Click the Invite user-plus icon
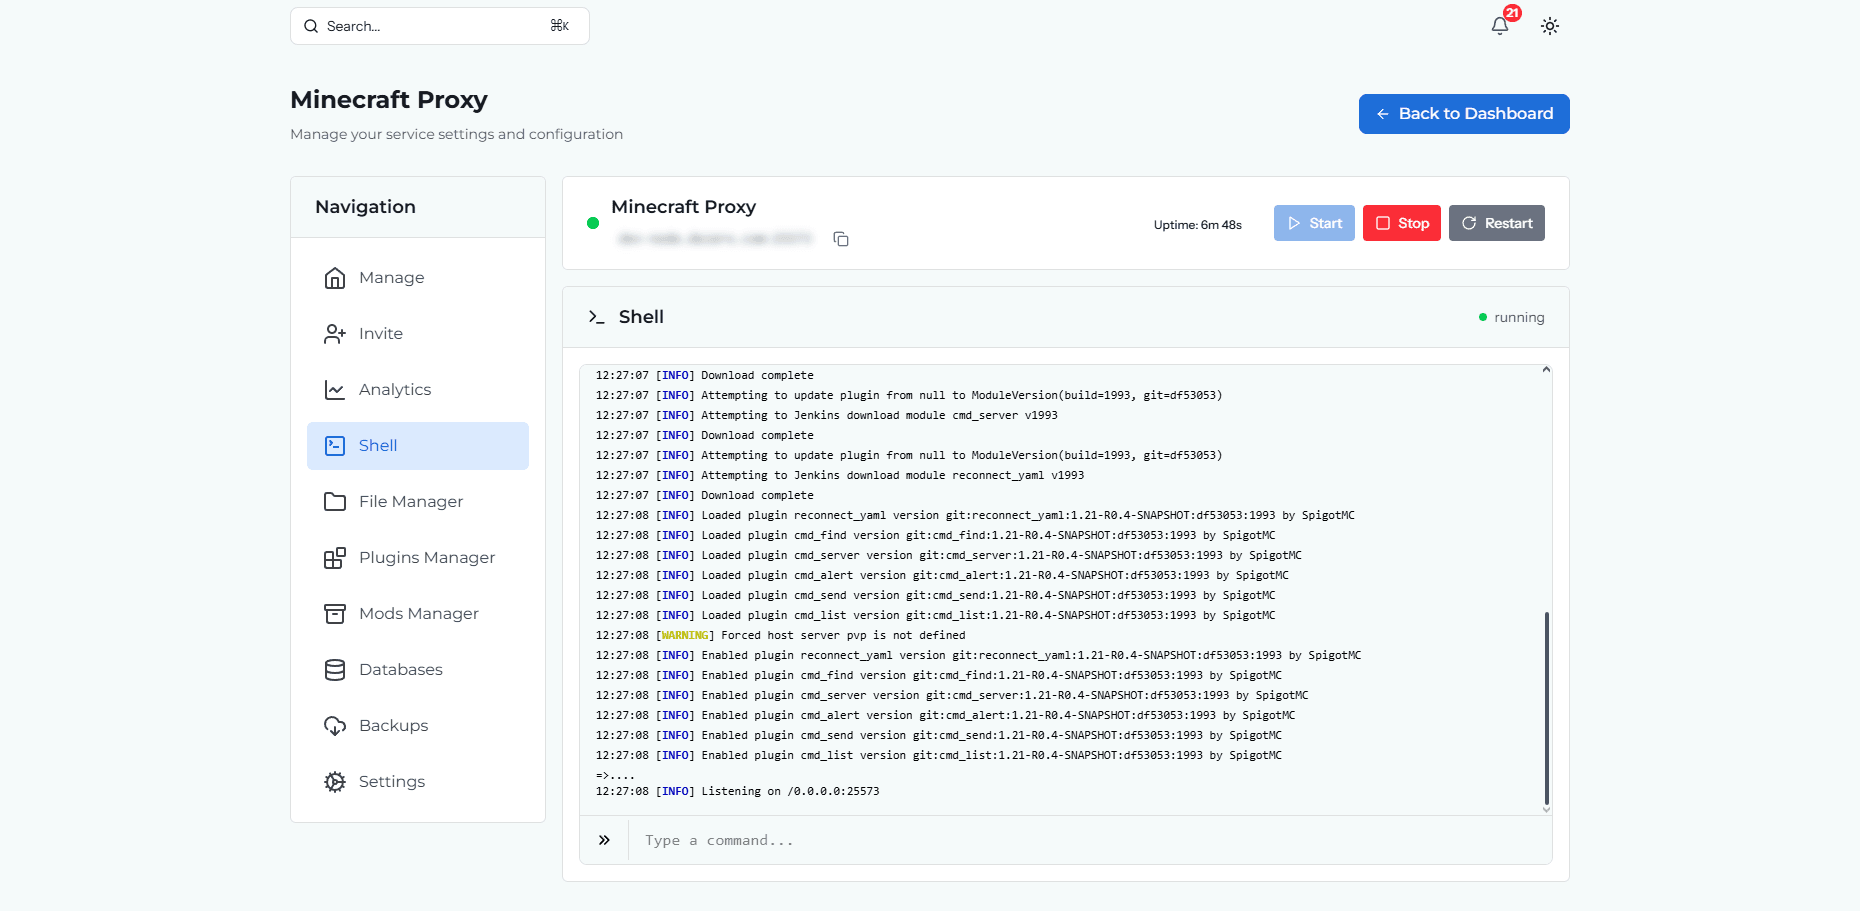The width and height of the screenshot is (1866, 911). (335, 334)
